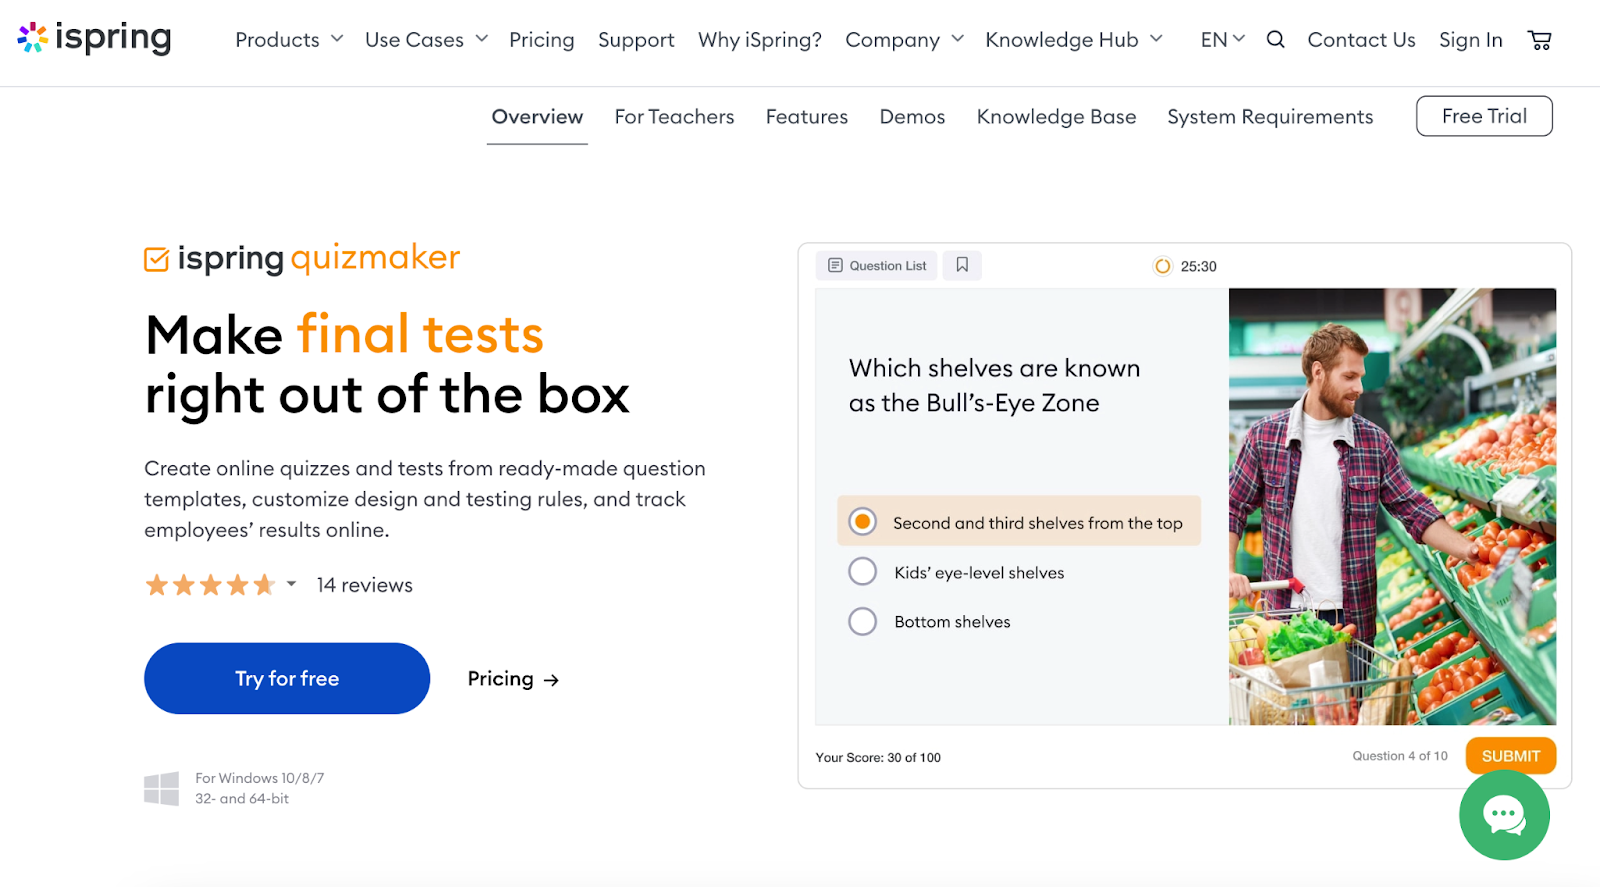
Task: Expand the Company dropdown
Action: click(904, 40)
